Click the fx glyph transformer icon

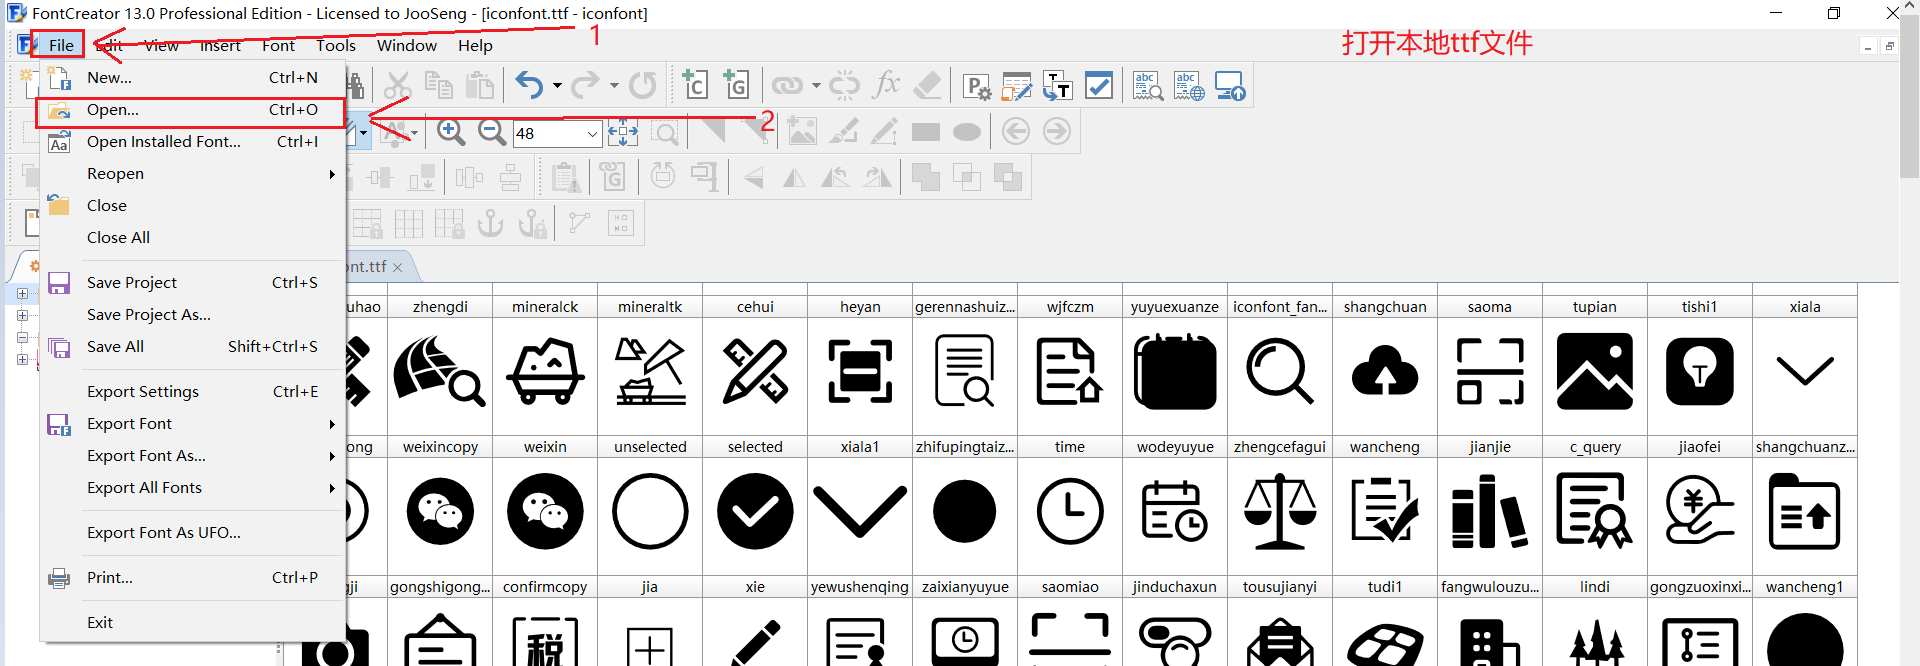tap(886, 85)
